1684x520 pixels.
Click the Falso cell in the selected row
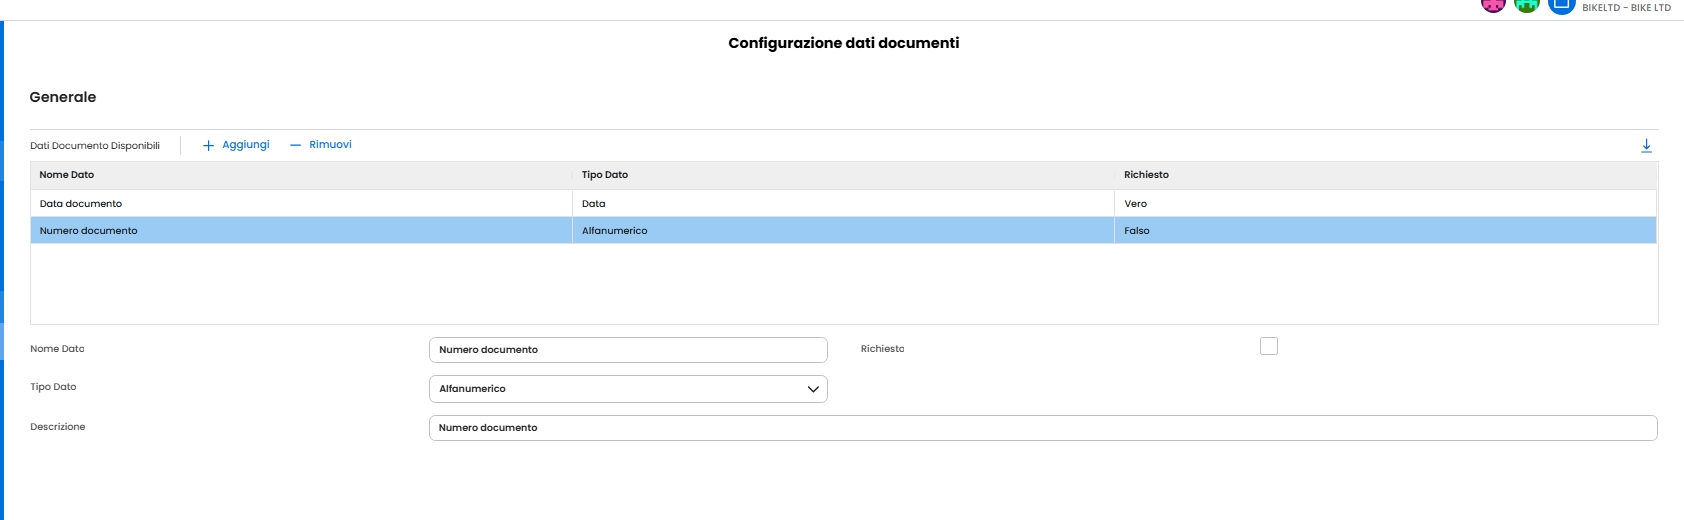1137,231
